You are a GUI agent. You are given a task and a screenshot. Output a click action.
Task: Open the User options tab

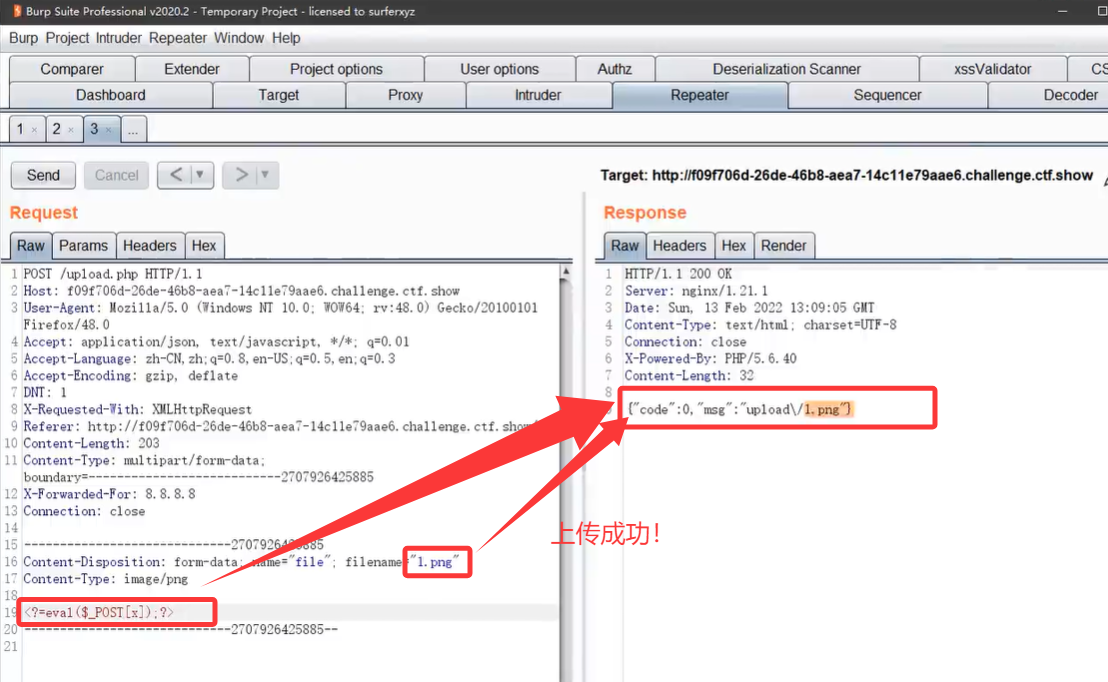point(500,69)
